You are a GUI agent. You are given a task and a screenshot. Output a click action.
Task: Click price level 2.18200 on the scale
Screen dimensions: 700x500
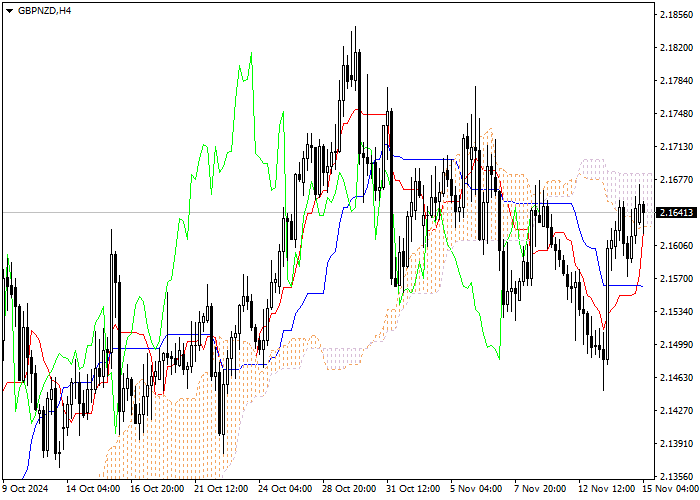[677, 48]
